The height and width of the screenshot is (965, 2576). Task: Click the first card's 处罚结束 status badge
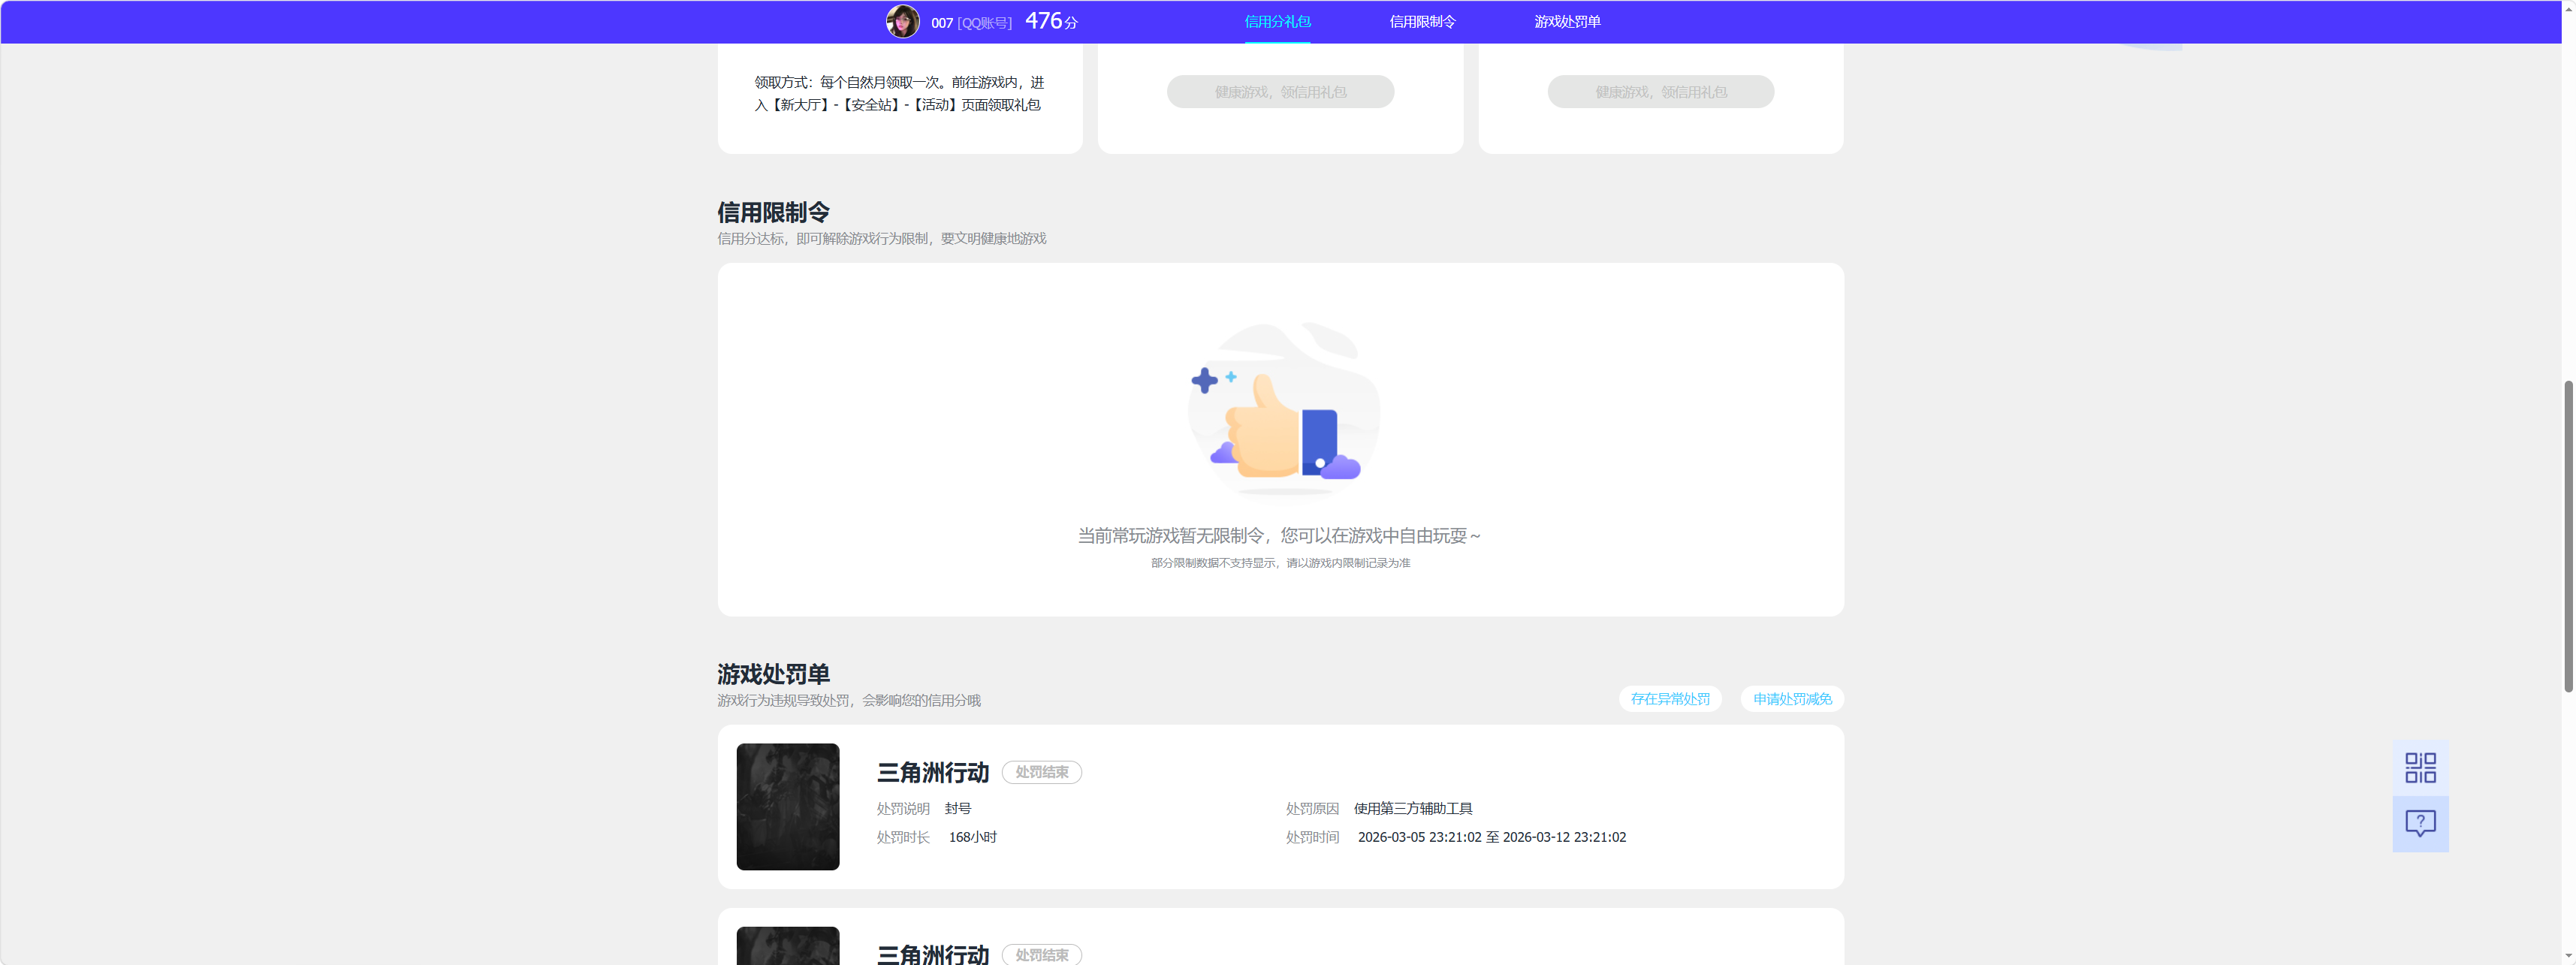pos(1042,772)
